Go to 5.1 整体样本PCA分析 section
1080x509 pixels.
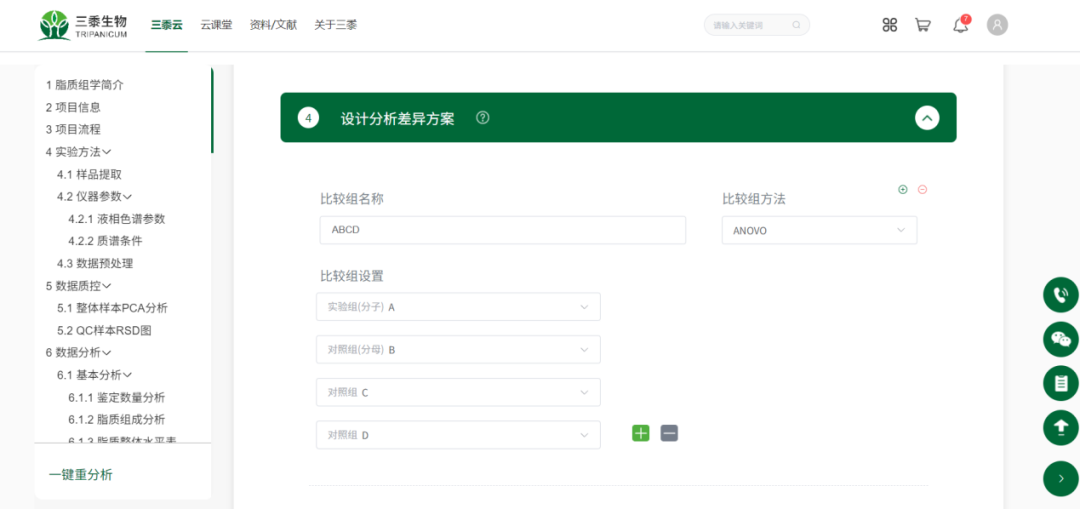111,308
